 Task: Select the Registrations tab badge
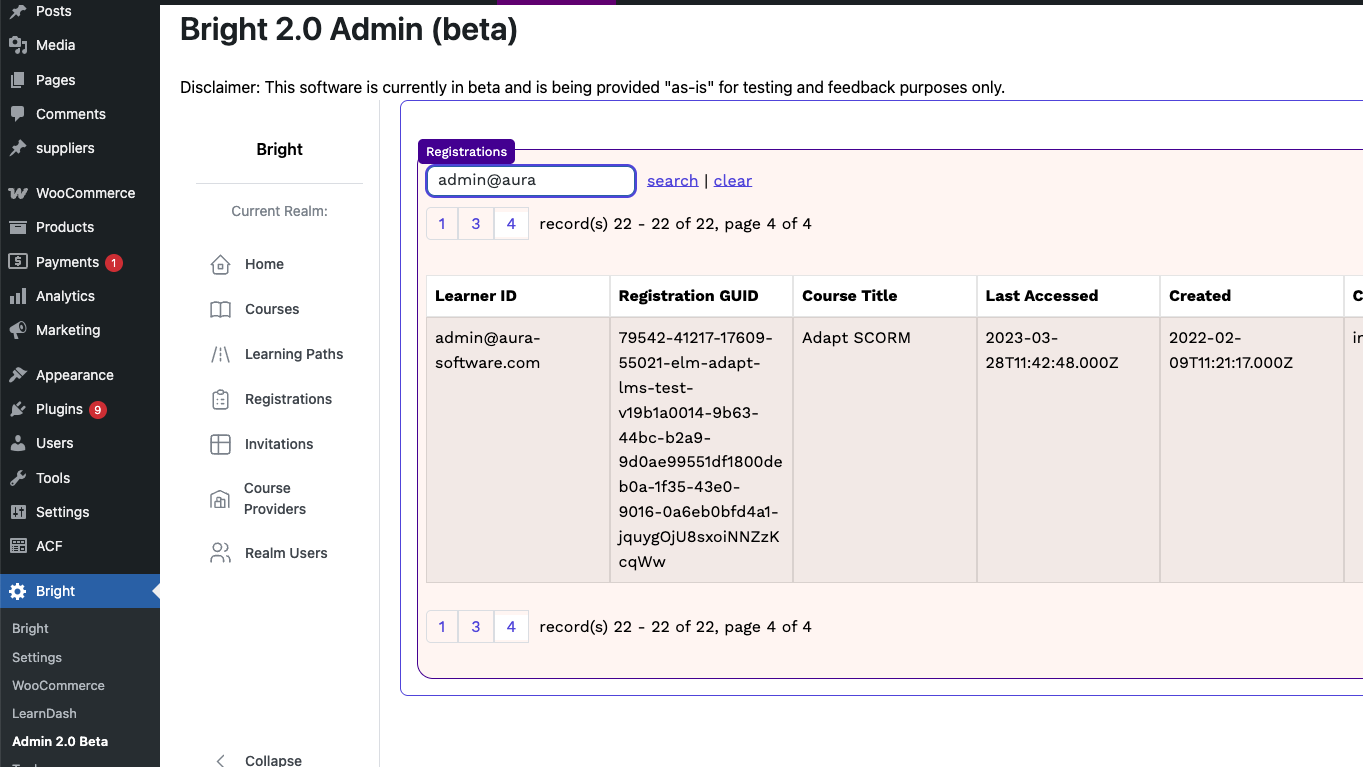click(466, 151)
